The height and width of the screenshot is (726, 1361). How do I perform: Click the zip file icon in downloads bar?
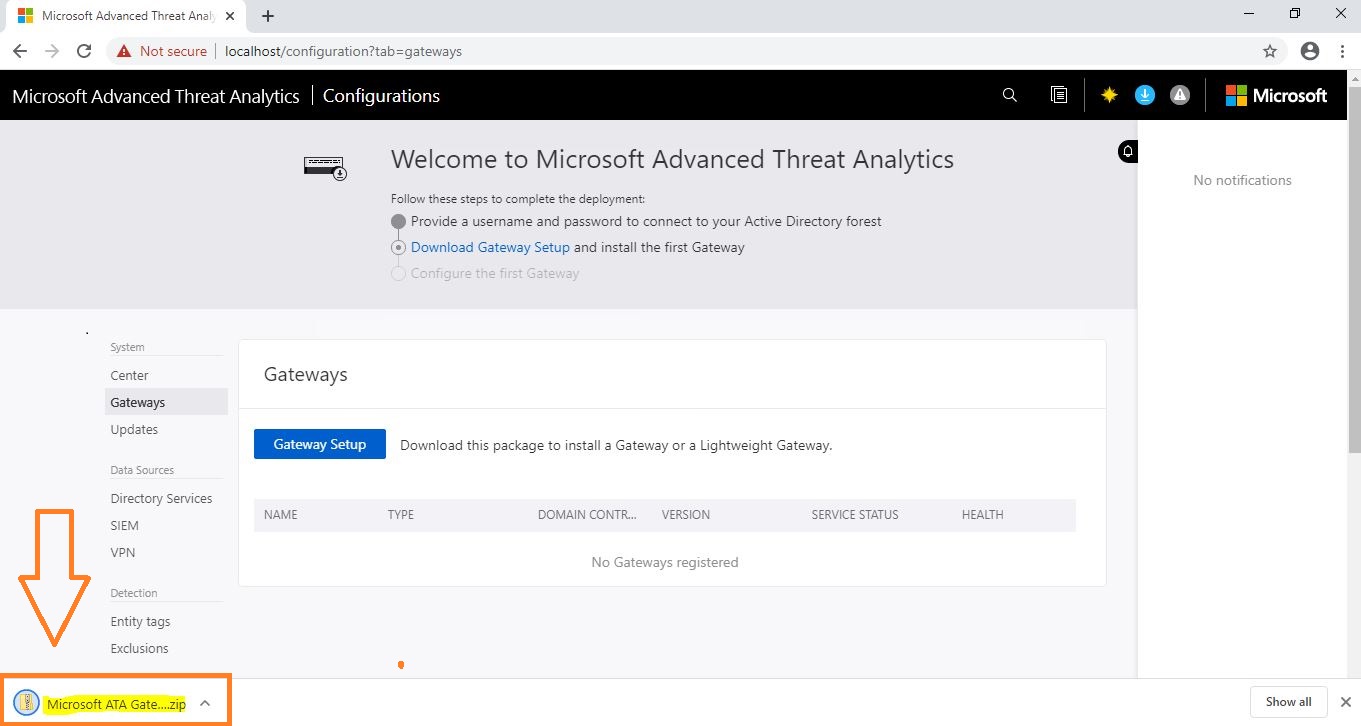click(x=27, y=703)
